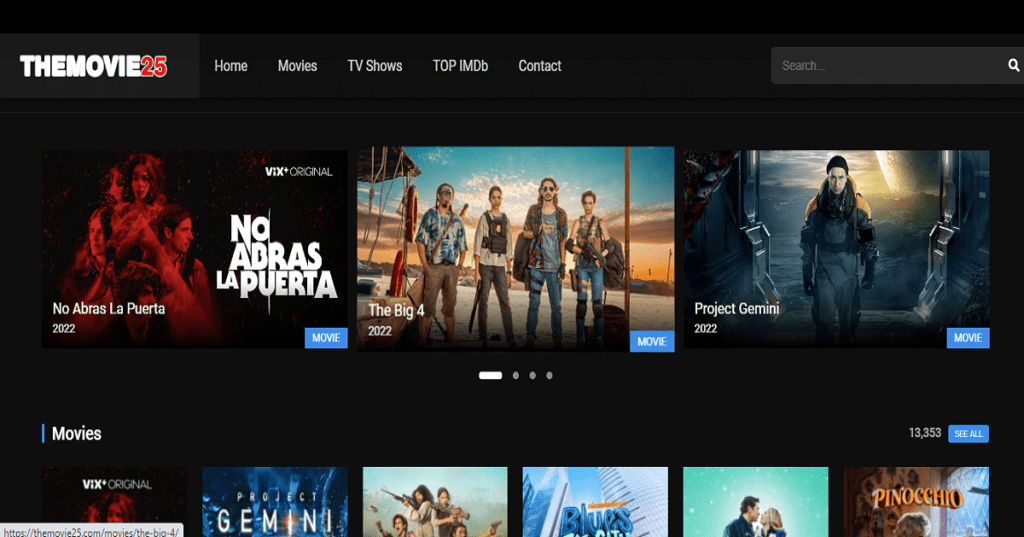The width and height of the screenshot is (1024, 537).
Task: Open ViX+ Original poster in Movies row
Action: coord(114,502)
